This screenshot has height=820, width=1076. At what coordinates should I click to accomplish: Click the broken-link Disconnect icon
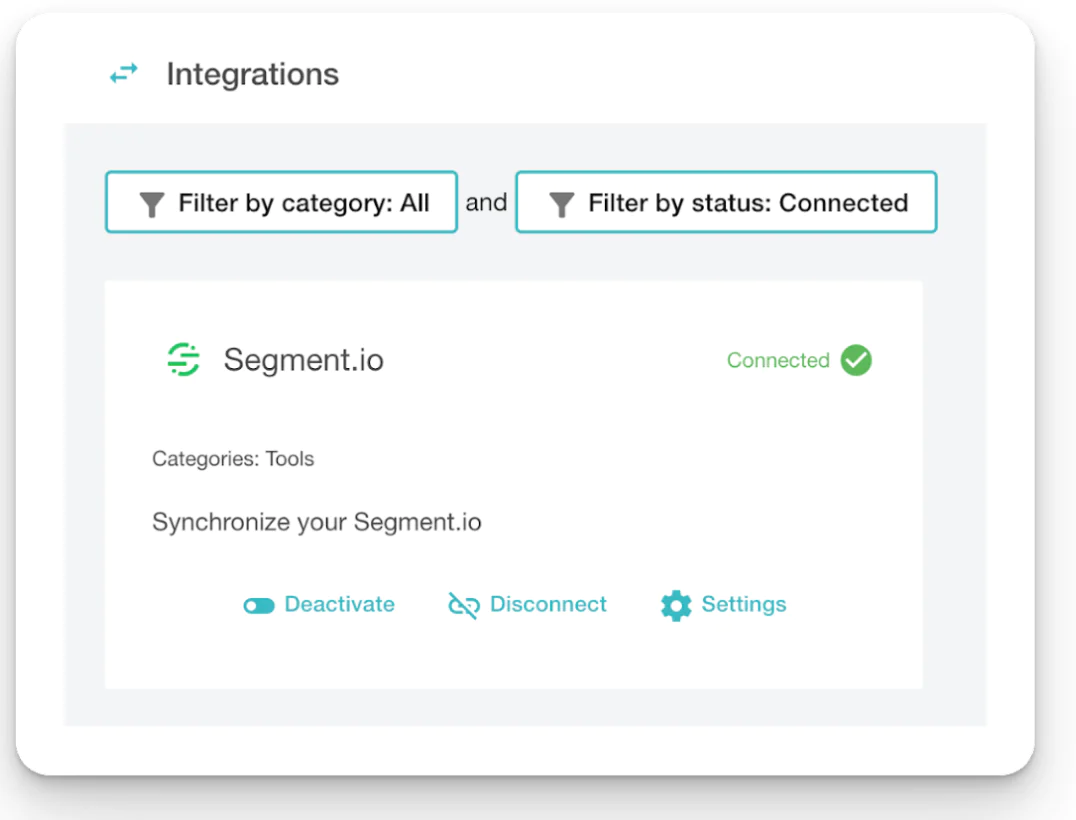(x=463, y=606)
